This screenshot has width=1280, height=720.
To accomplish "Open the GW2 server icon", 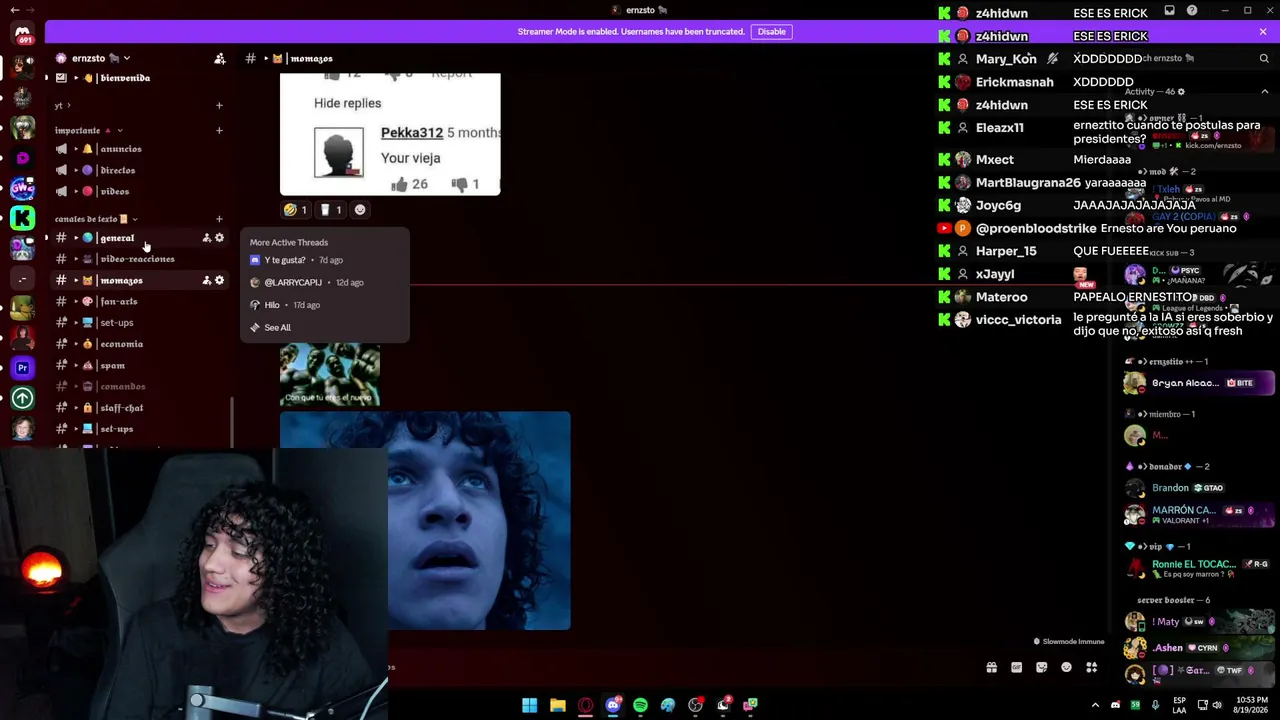I will 22,187.
